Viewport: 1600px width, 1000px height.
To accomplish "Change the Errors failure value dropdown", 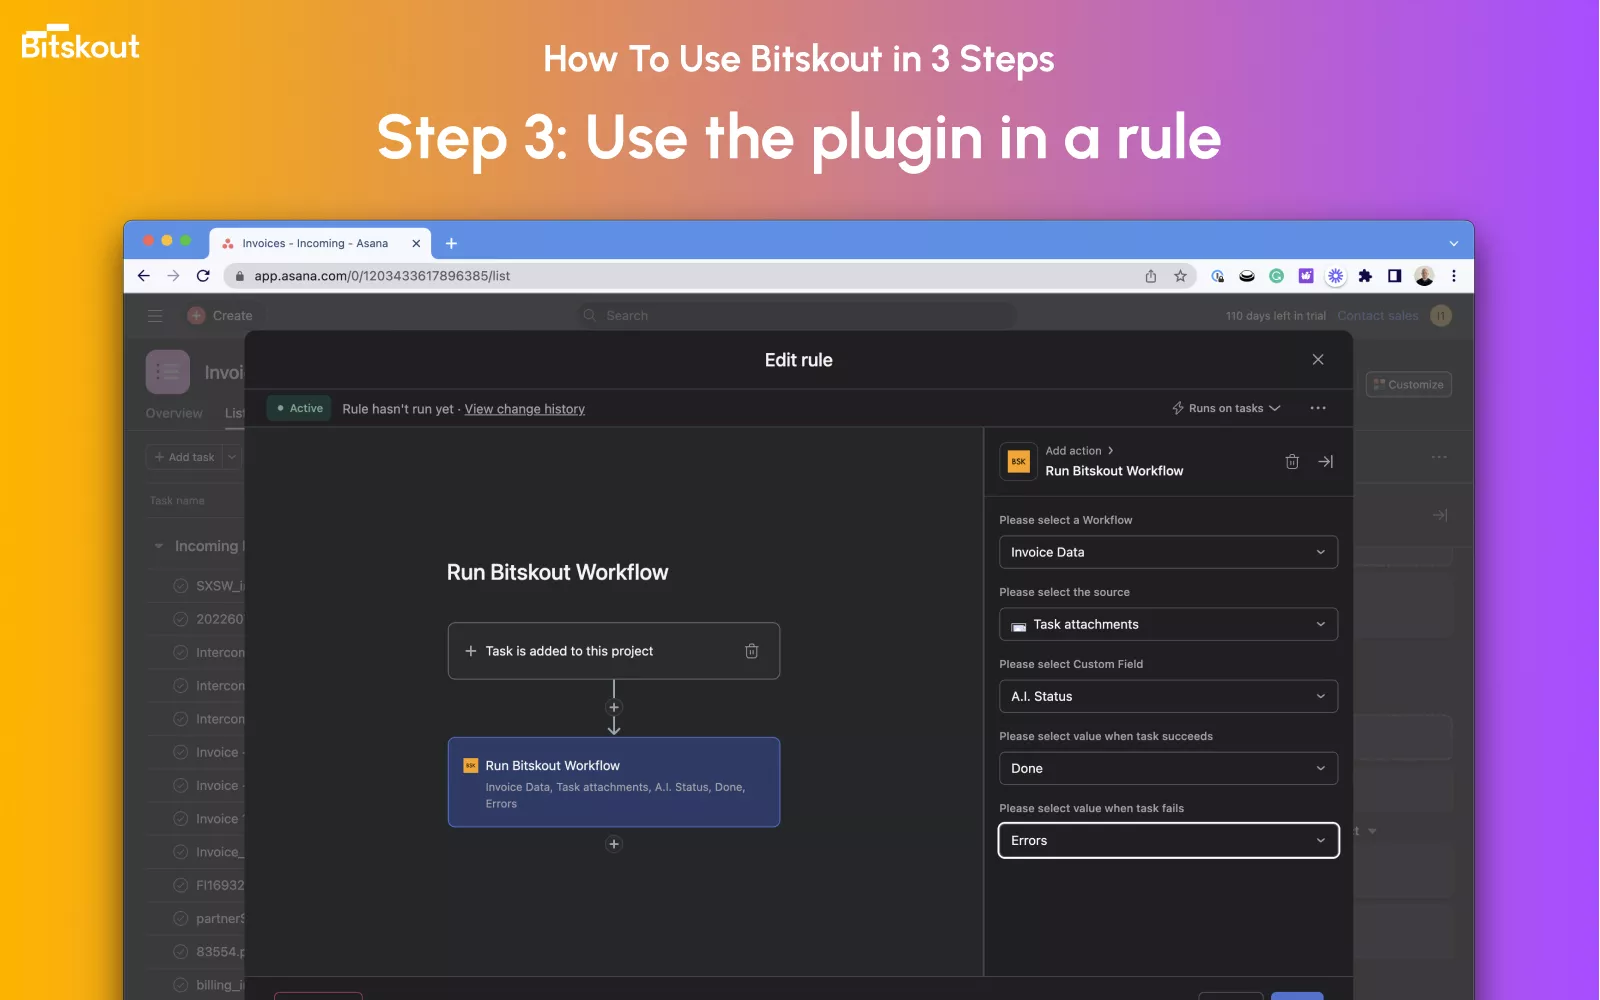I will coord(1168,840).
